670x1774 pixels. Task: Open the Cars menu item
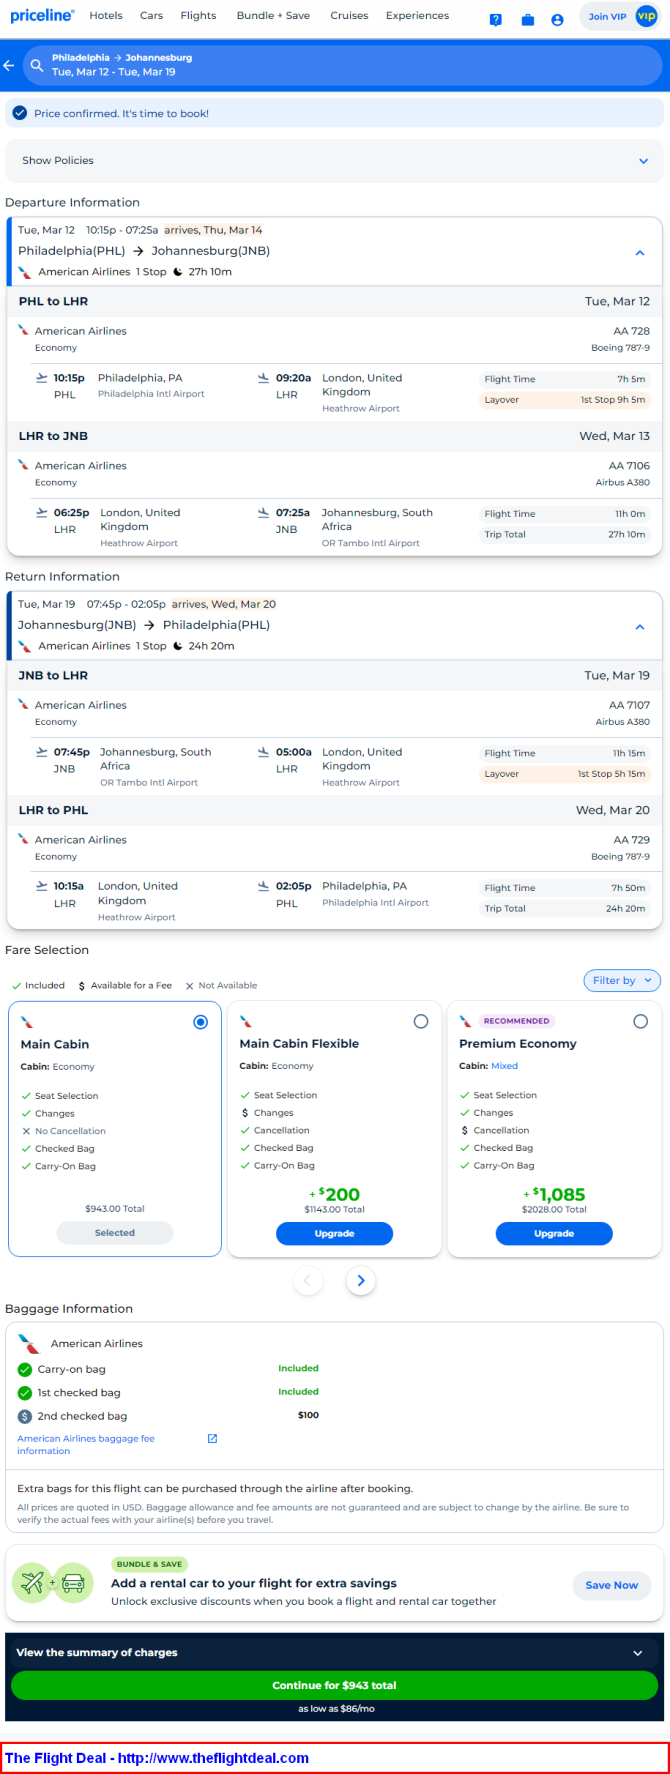[152, 16]
